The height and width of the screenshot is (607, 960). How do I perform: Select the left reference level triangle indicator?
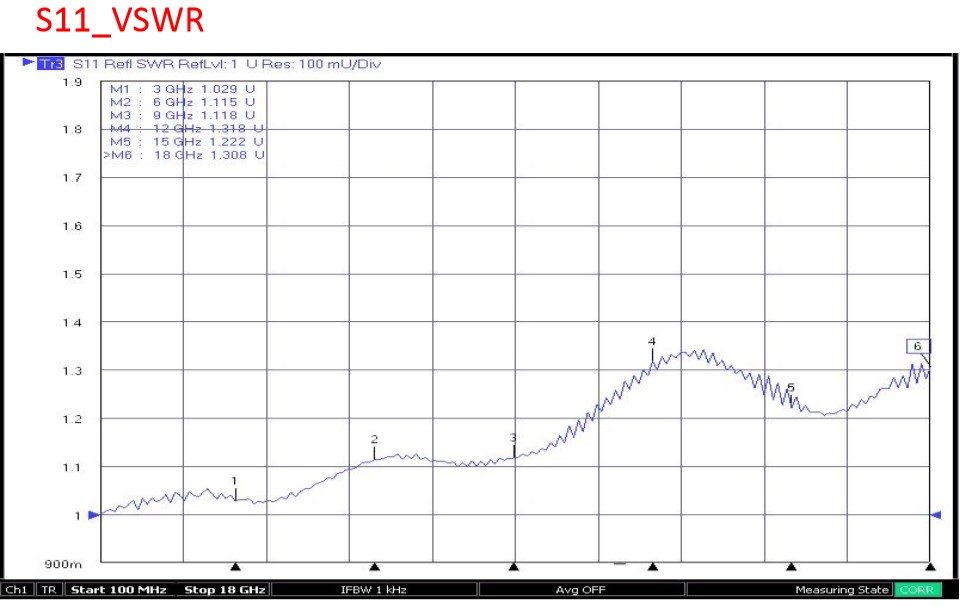(x=94, y=515)
